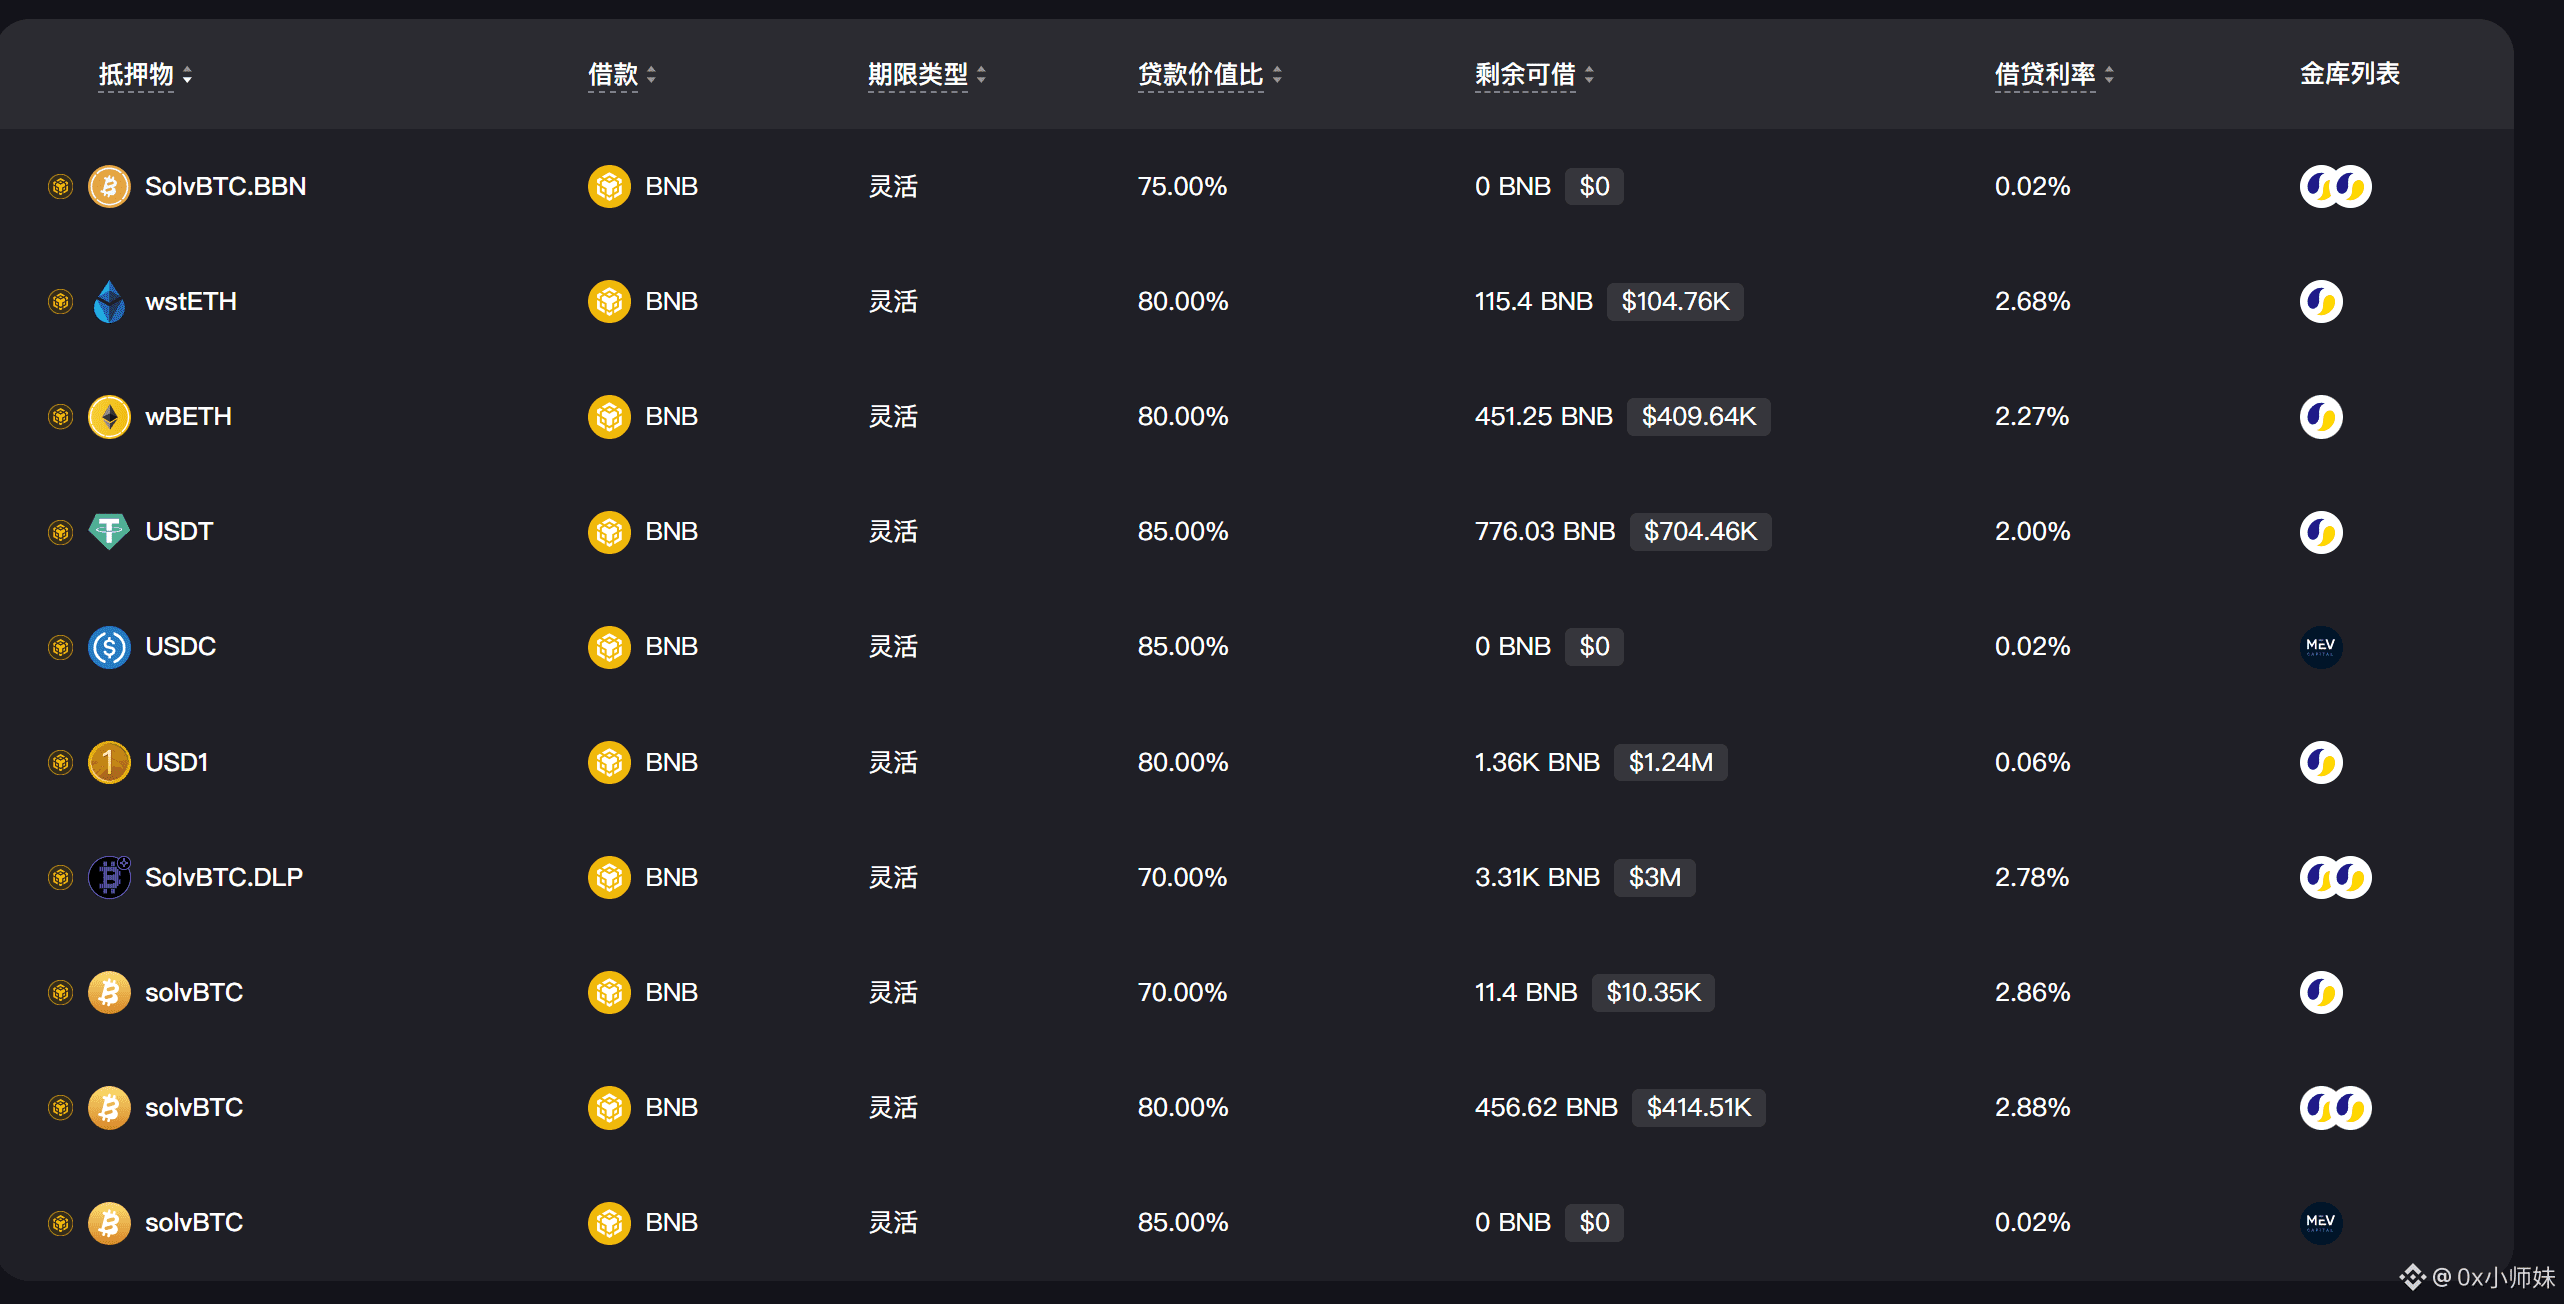Click the wstETH collateral token icon
The image size is (2564, 1304).
(109, 301)
